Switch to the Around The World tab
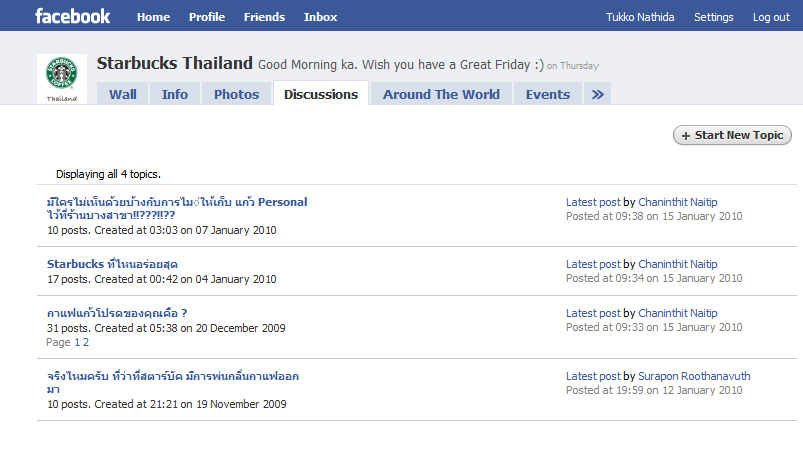Image resolution: width=803 pixels, height=456 pixels. tap(441, 94)
